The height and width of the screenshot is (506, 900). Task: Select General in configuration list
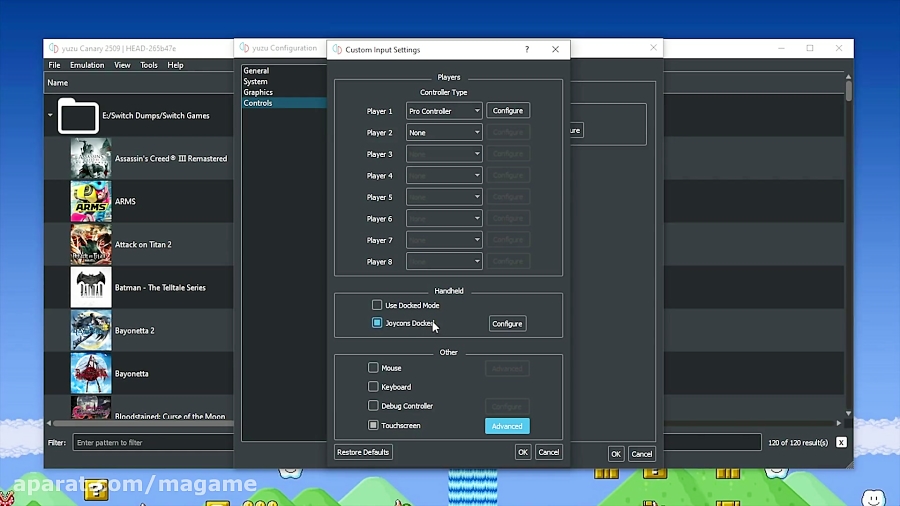(x=284, y=71)
